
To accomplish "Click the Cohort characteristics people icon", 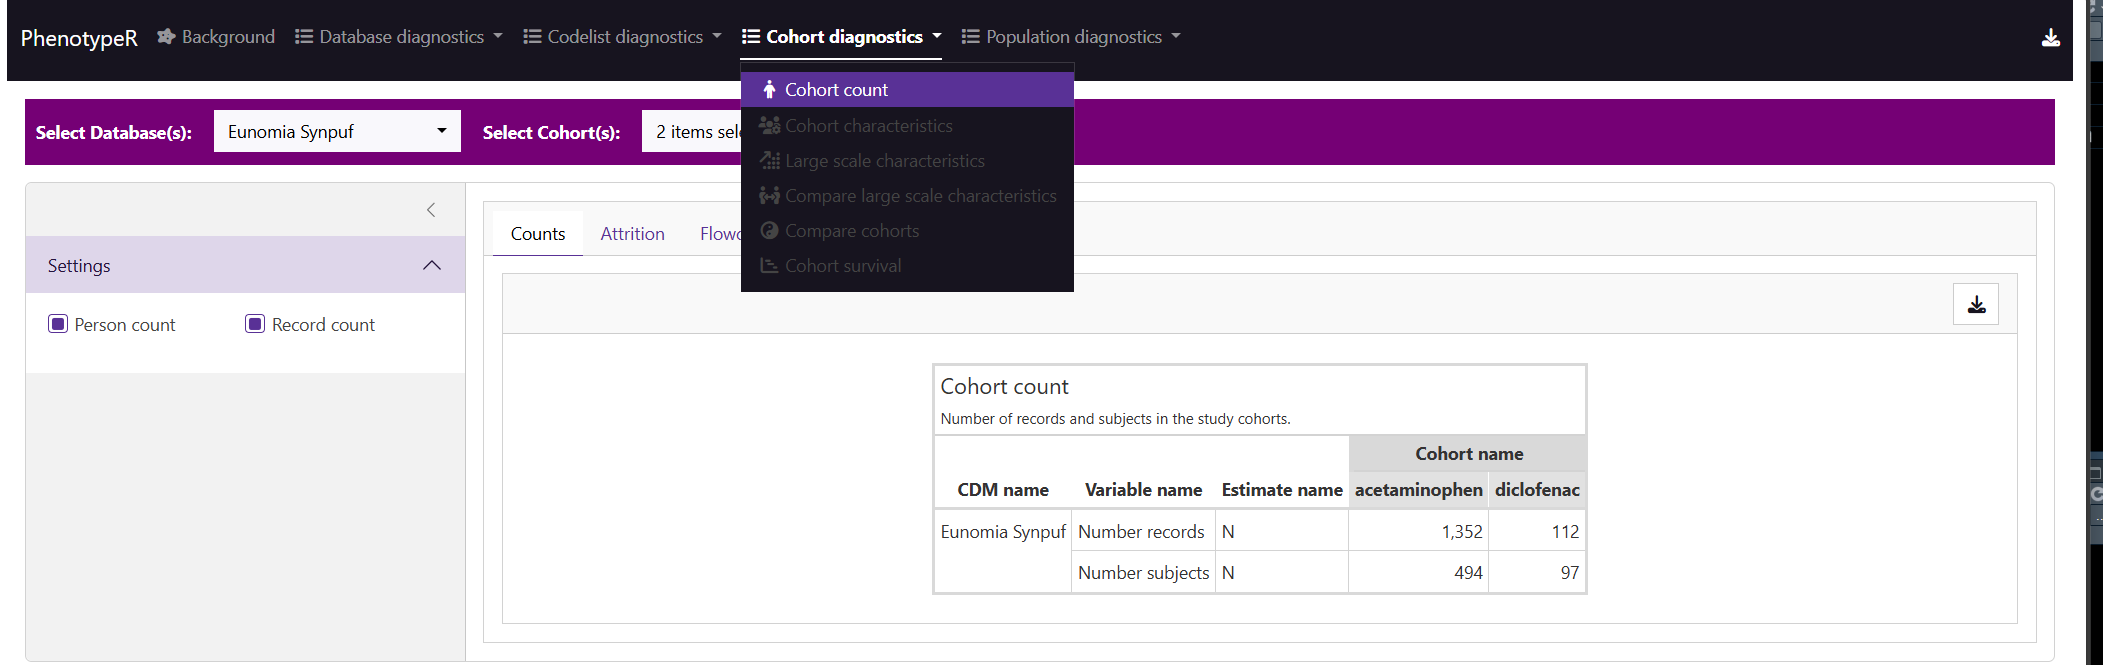I will click(x=769, y=126).
